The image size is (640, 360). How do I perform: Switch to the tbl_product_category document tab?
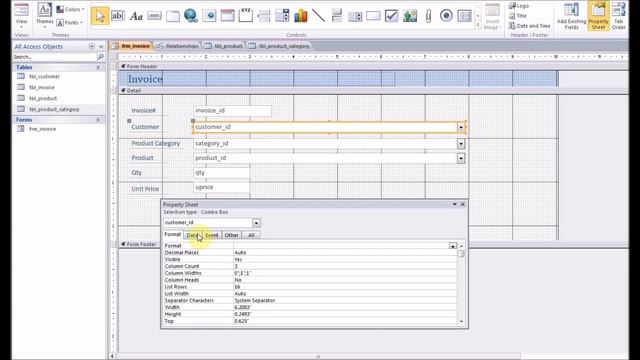pyautogui.click(x=280, y=46)
